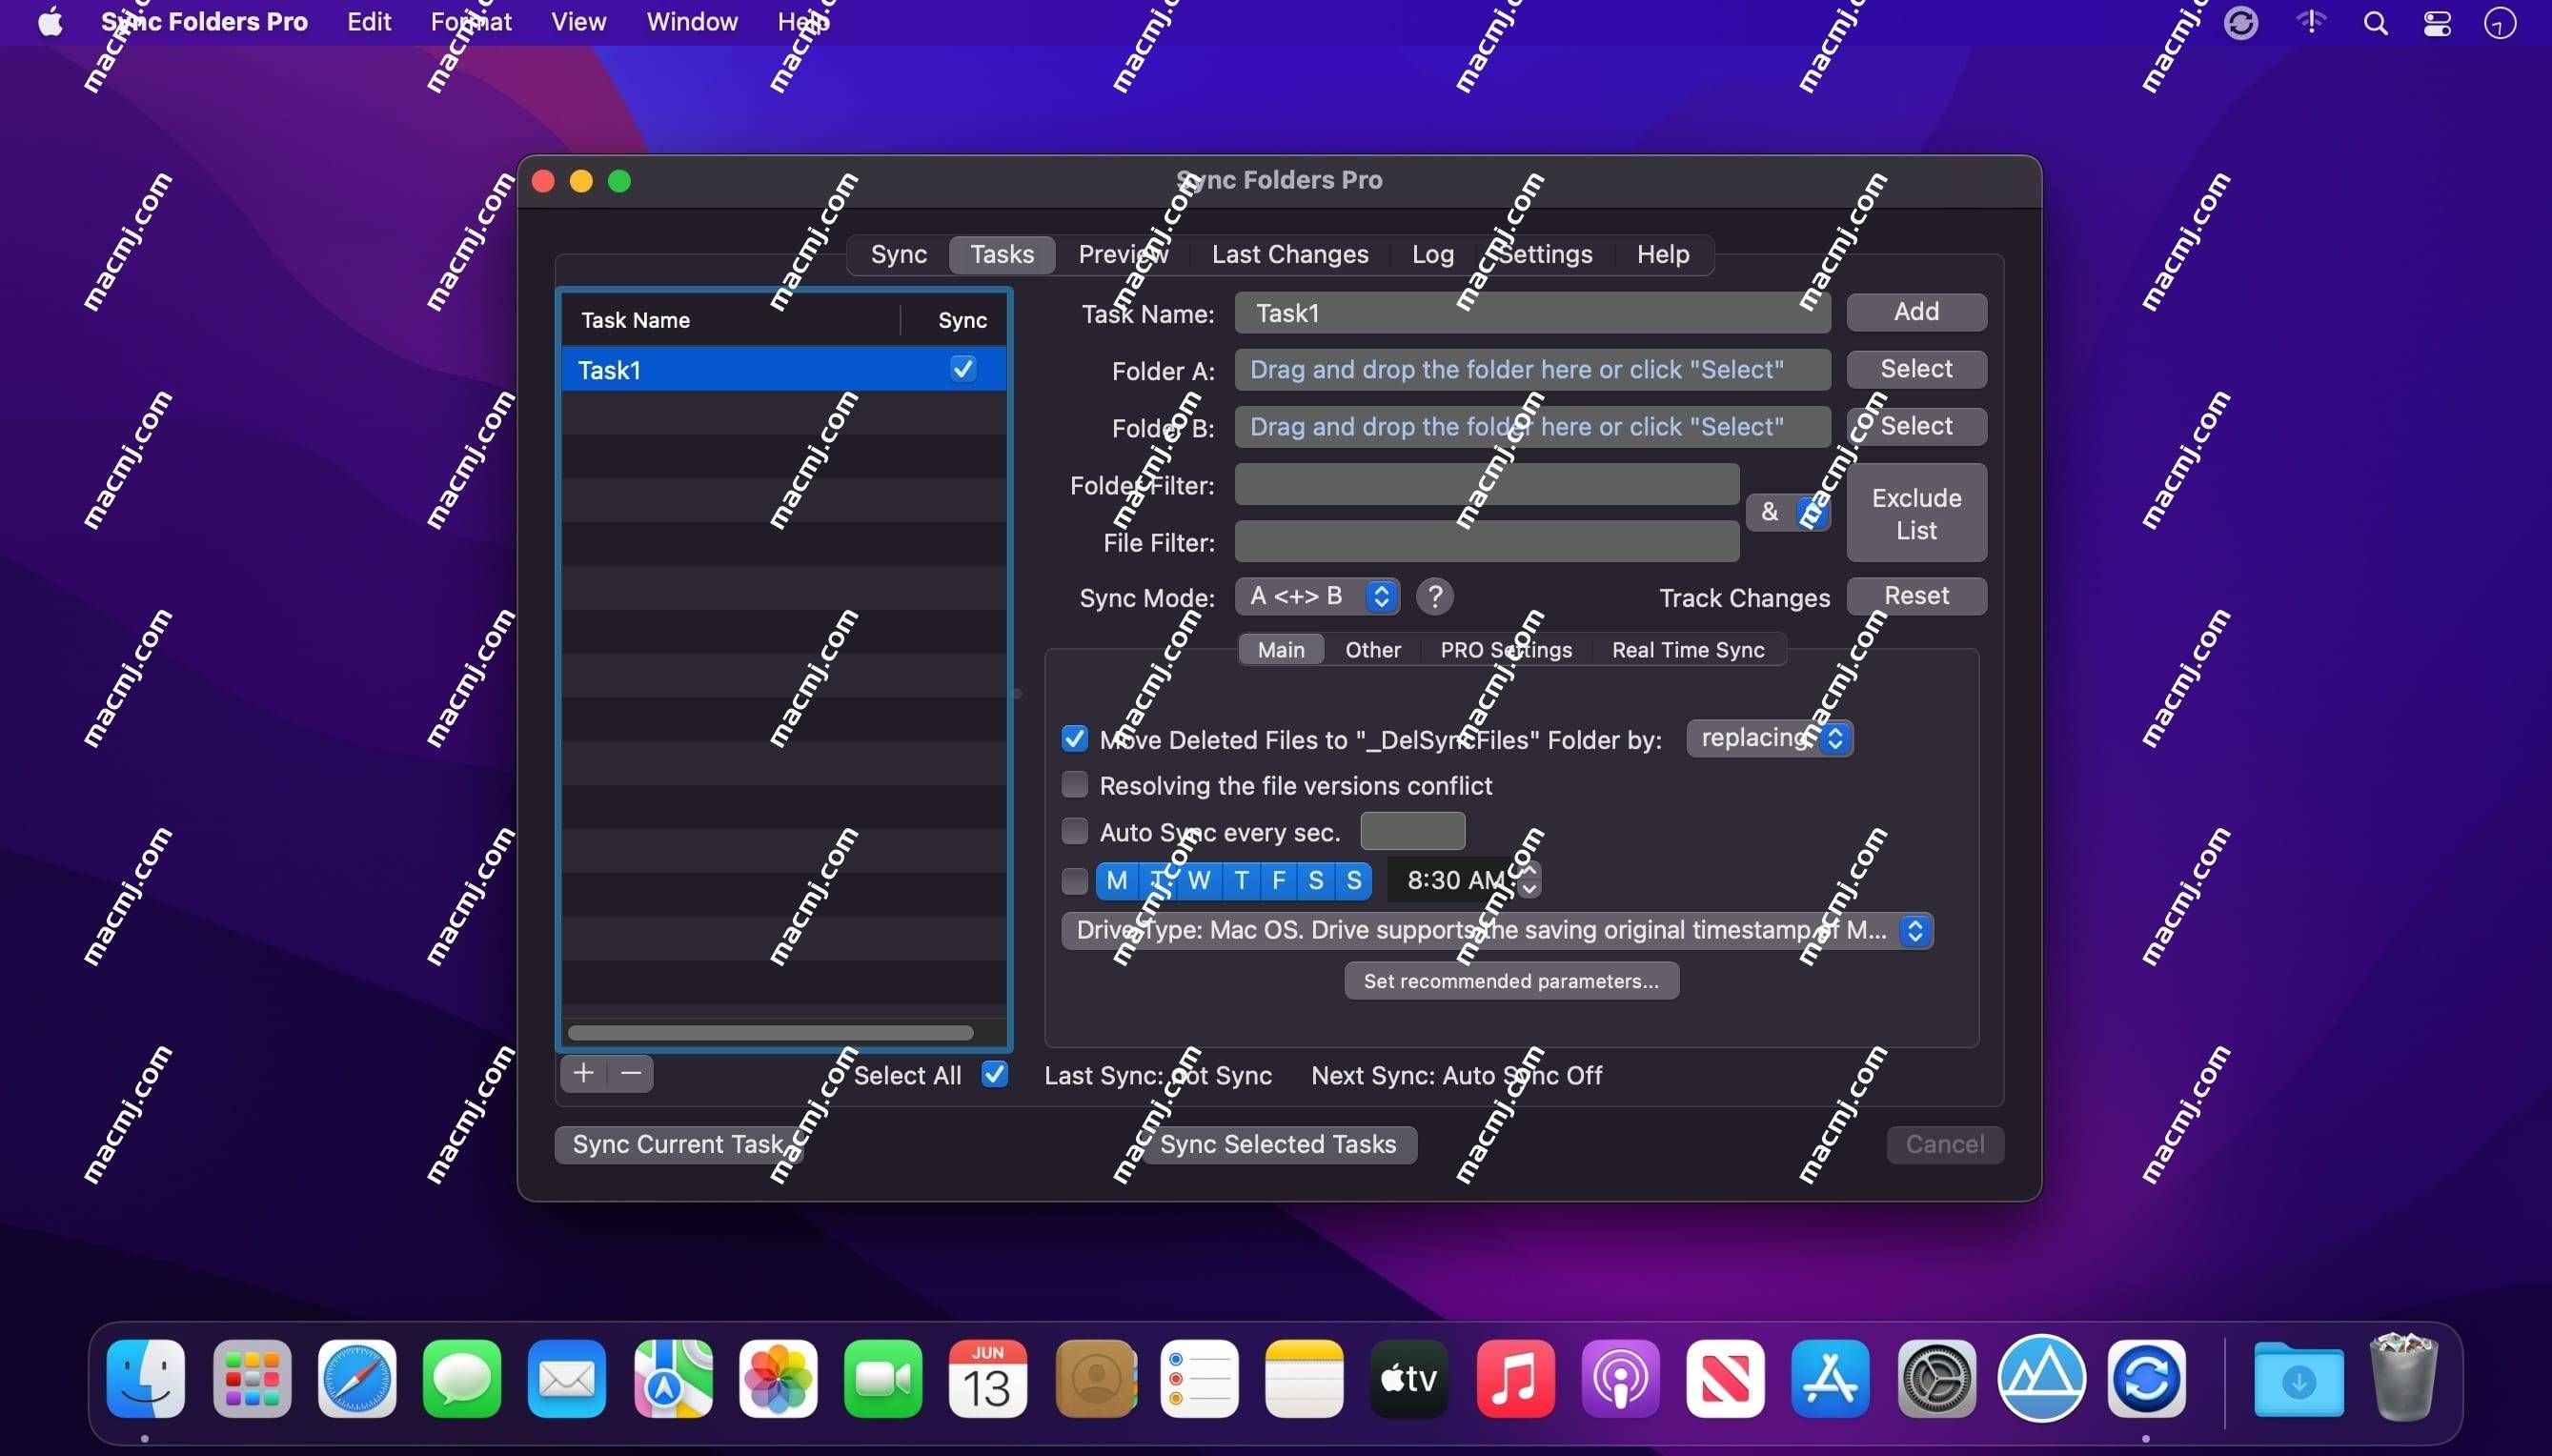Open Podcasts app in dock

pyautogui.click(x=1620, y=1379)
